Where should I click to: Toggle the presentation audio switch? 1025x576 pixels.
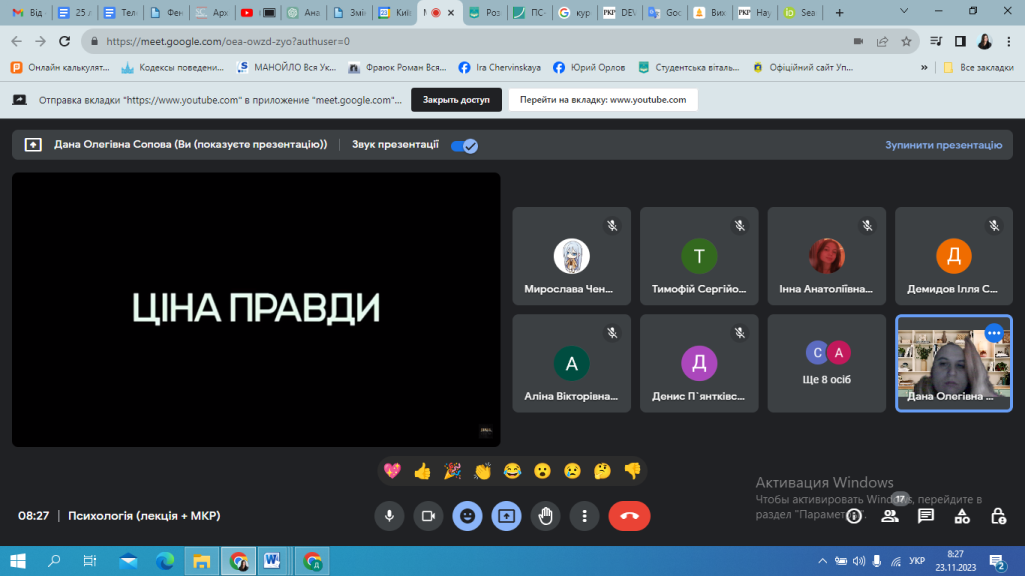coord(464,145)
